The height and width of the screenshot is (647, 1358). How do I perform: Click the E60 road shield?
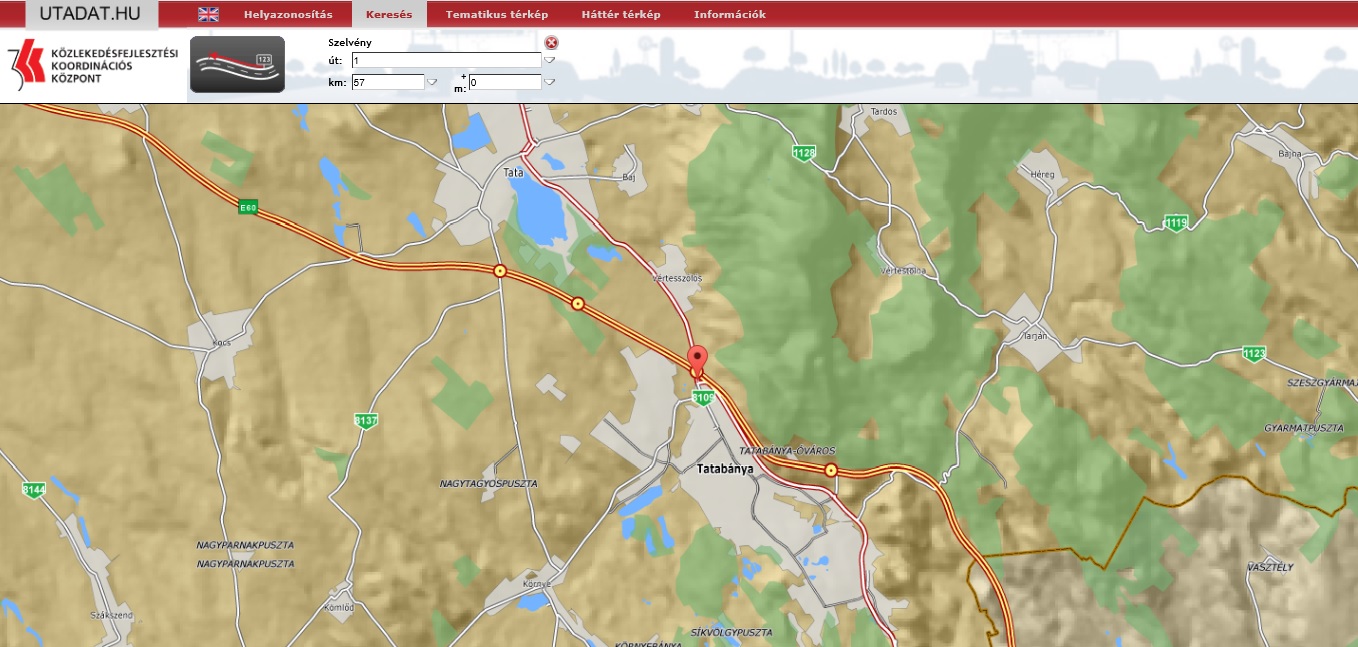point(248,207)
